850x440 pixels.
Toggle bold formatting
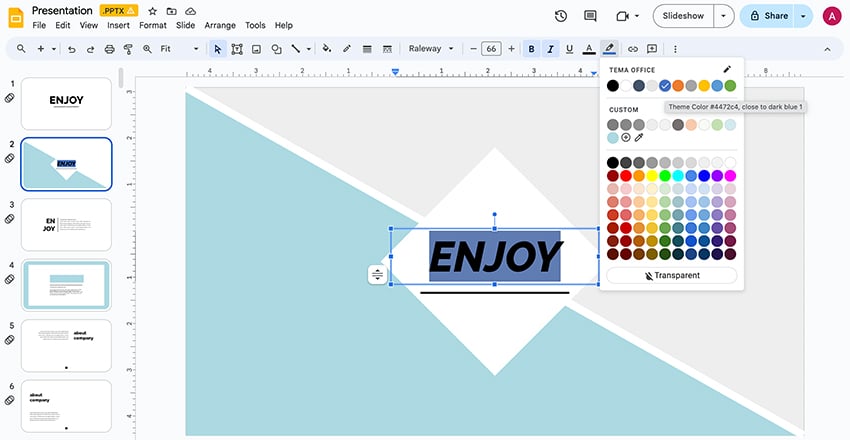[x=531, y=48]
